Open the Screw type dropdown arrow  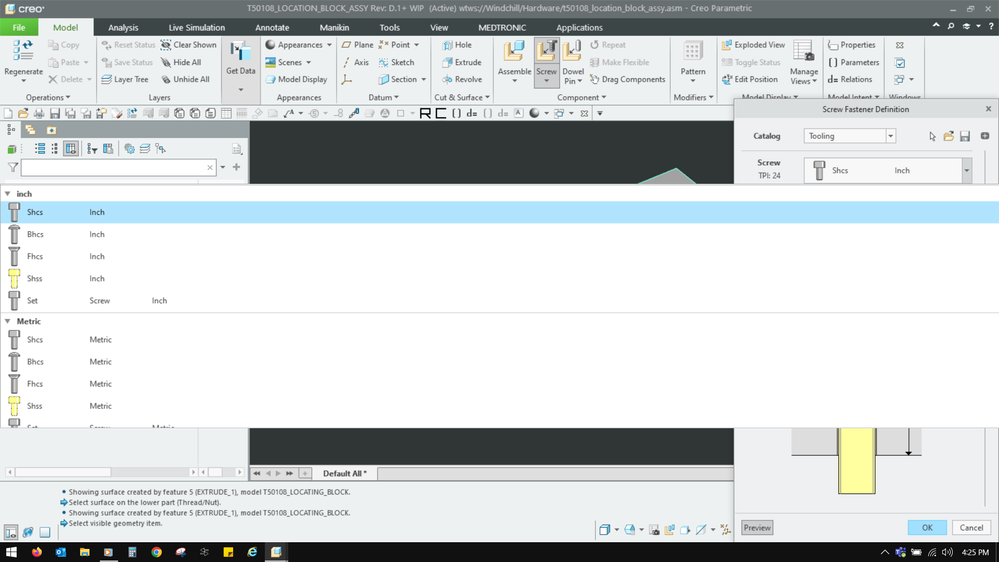pos(967,171)
